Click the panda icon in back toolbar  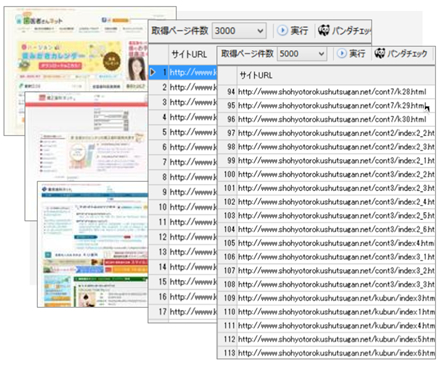[x=323, y=31]
